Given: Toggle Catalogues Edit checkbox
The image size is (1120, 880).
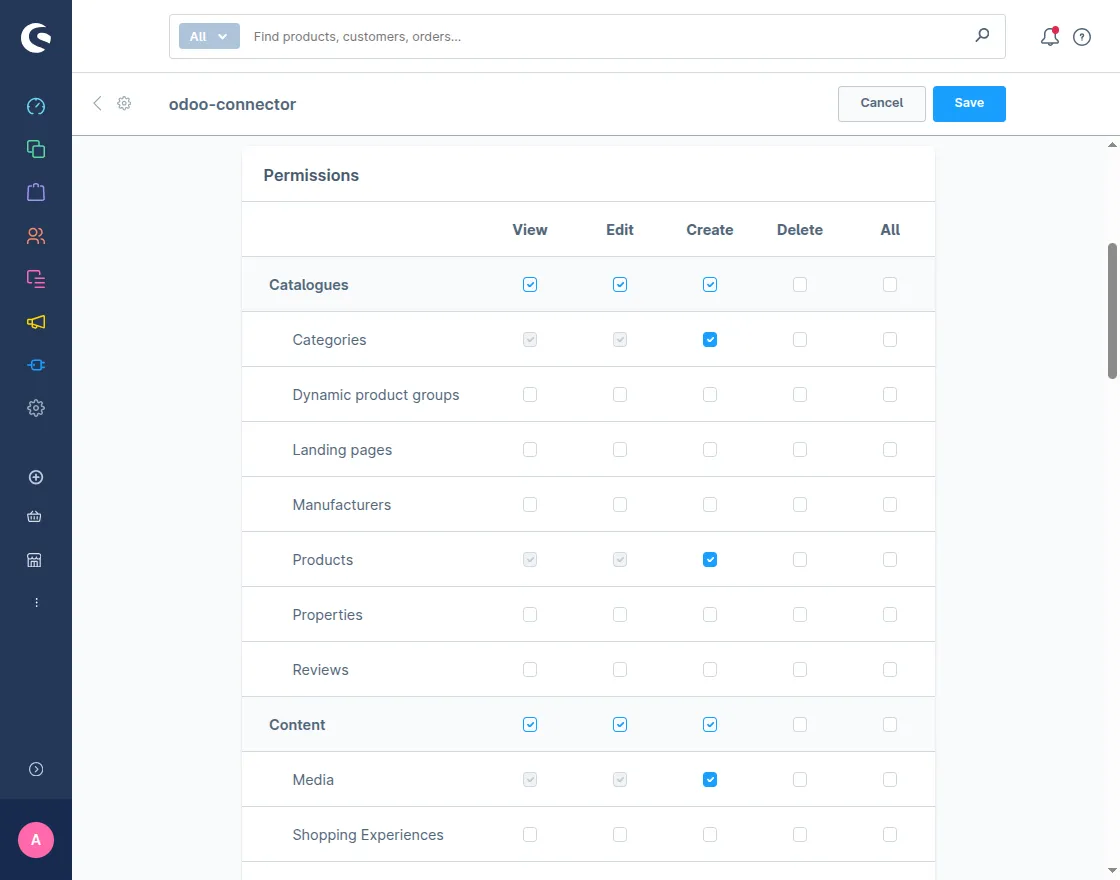Looking at the screenshot, I should coord(620,284).
